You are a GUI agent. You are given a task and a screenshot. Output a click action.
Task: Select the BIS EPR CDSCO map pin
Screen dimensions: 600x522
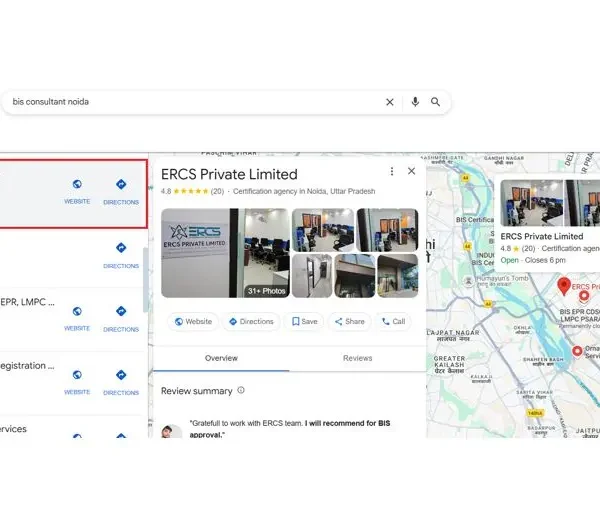coord(584,296)
